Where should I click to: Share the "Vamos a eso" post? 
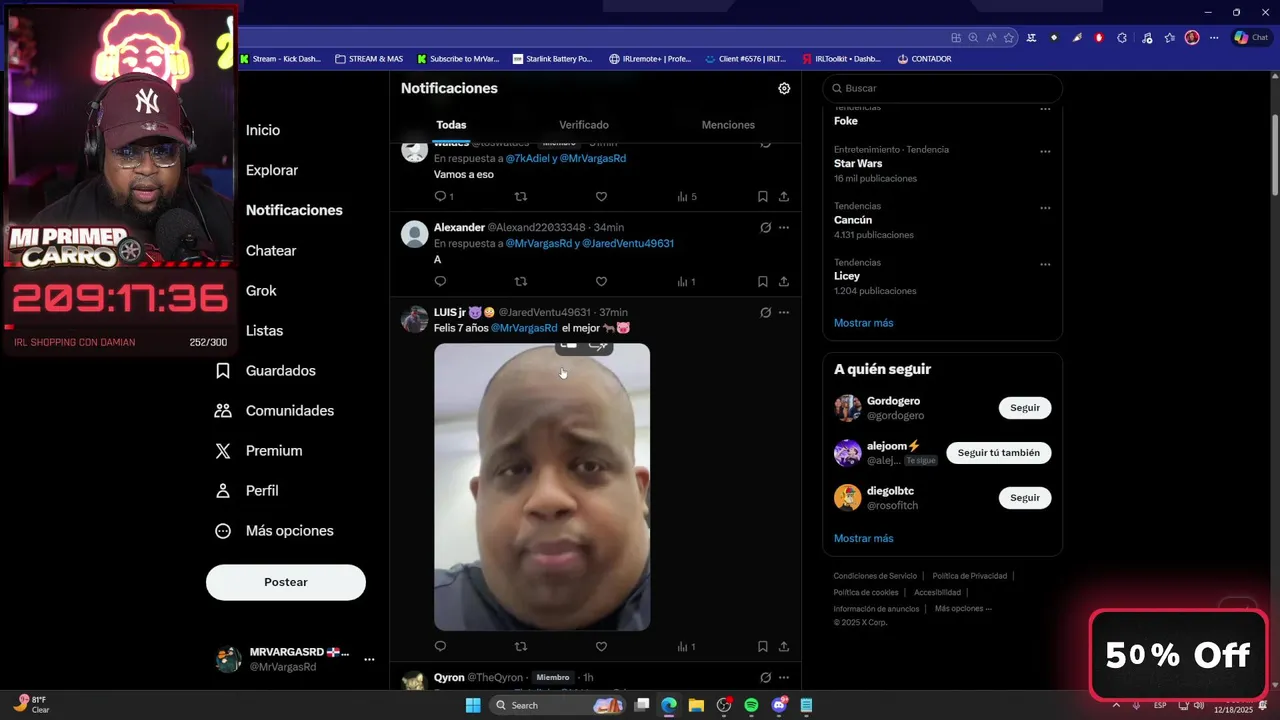pyautogui.click(x=784, y=197)
